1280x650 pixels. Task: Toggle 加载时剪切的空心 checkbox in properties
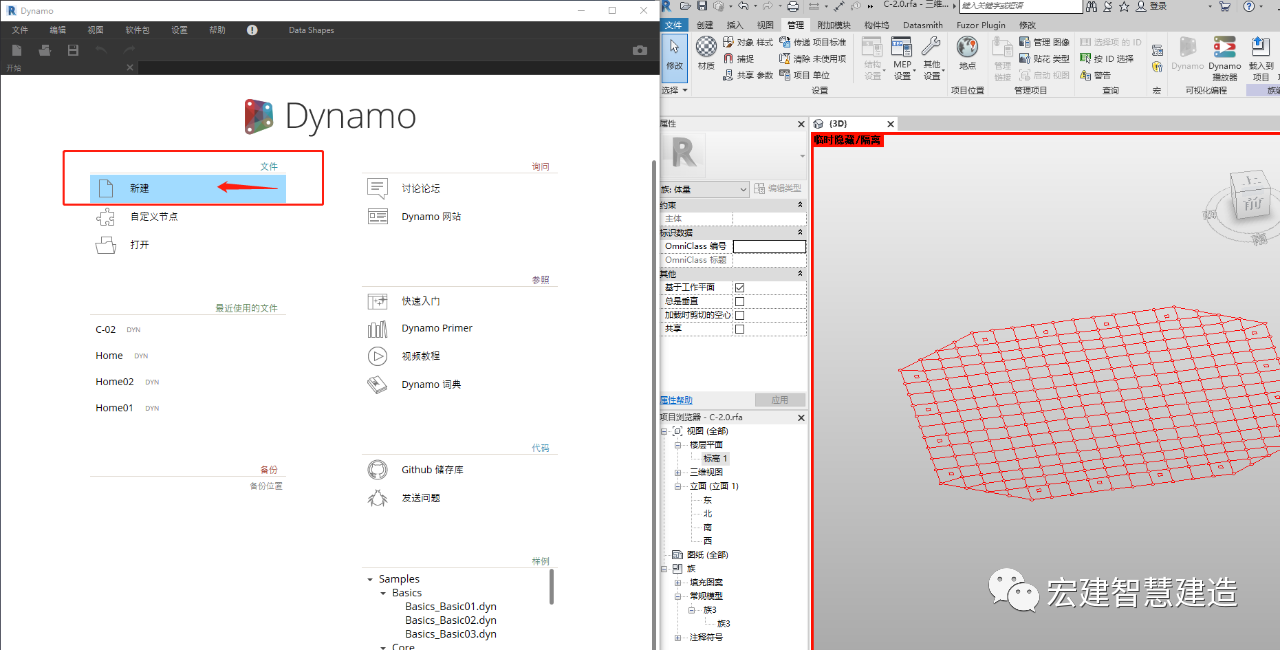739,315
